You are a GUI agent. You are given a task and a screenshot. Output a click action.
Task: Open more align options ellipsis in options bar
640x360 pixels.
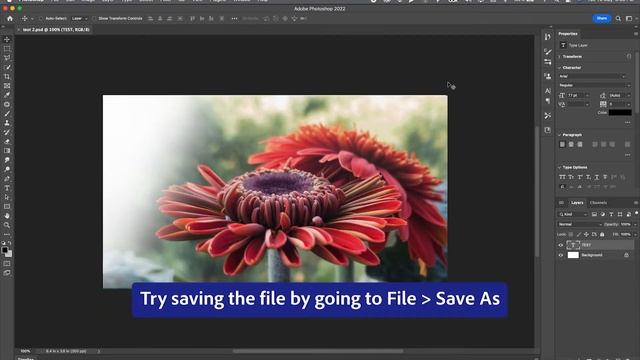pyautogui.click(x=234, y=18)
